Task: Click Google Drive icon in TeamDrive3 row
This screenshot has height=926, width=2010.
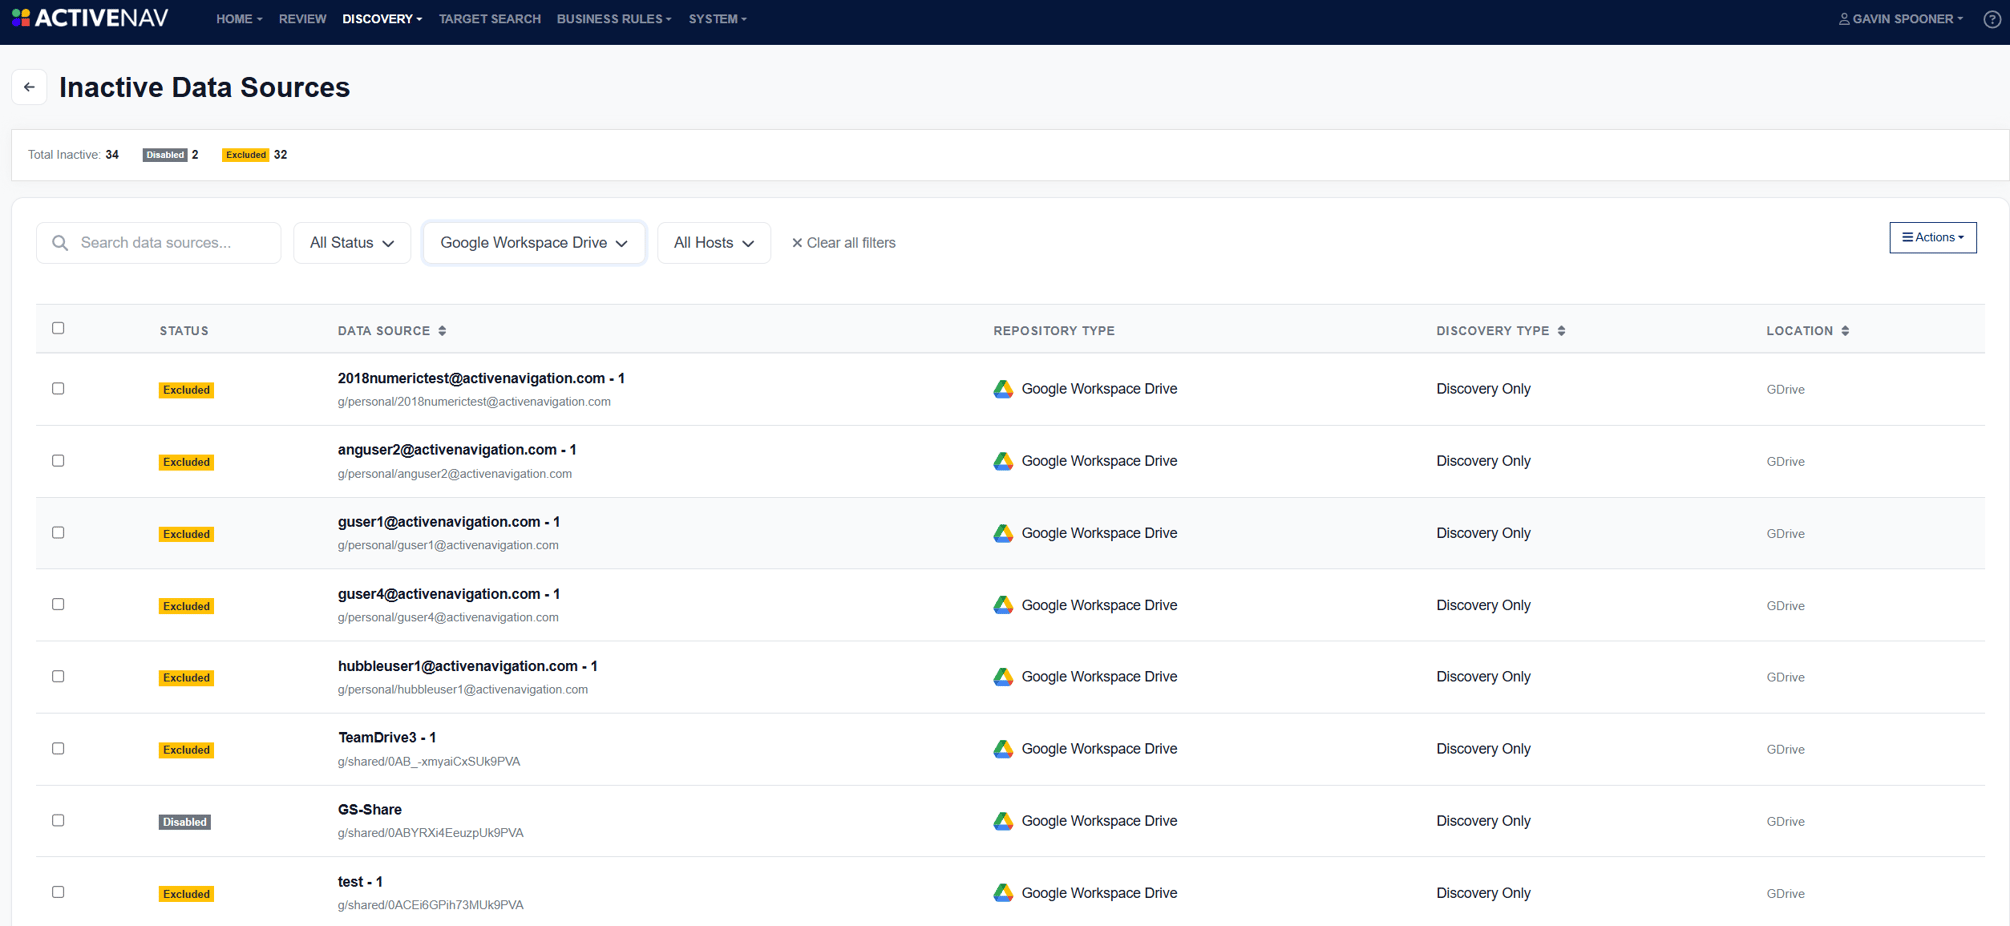Action: click(1003, 749)
